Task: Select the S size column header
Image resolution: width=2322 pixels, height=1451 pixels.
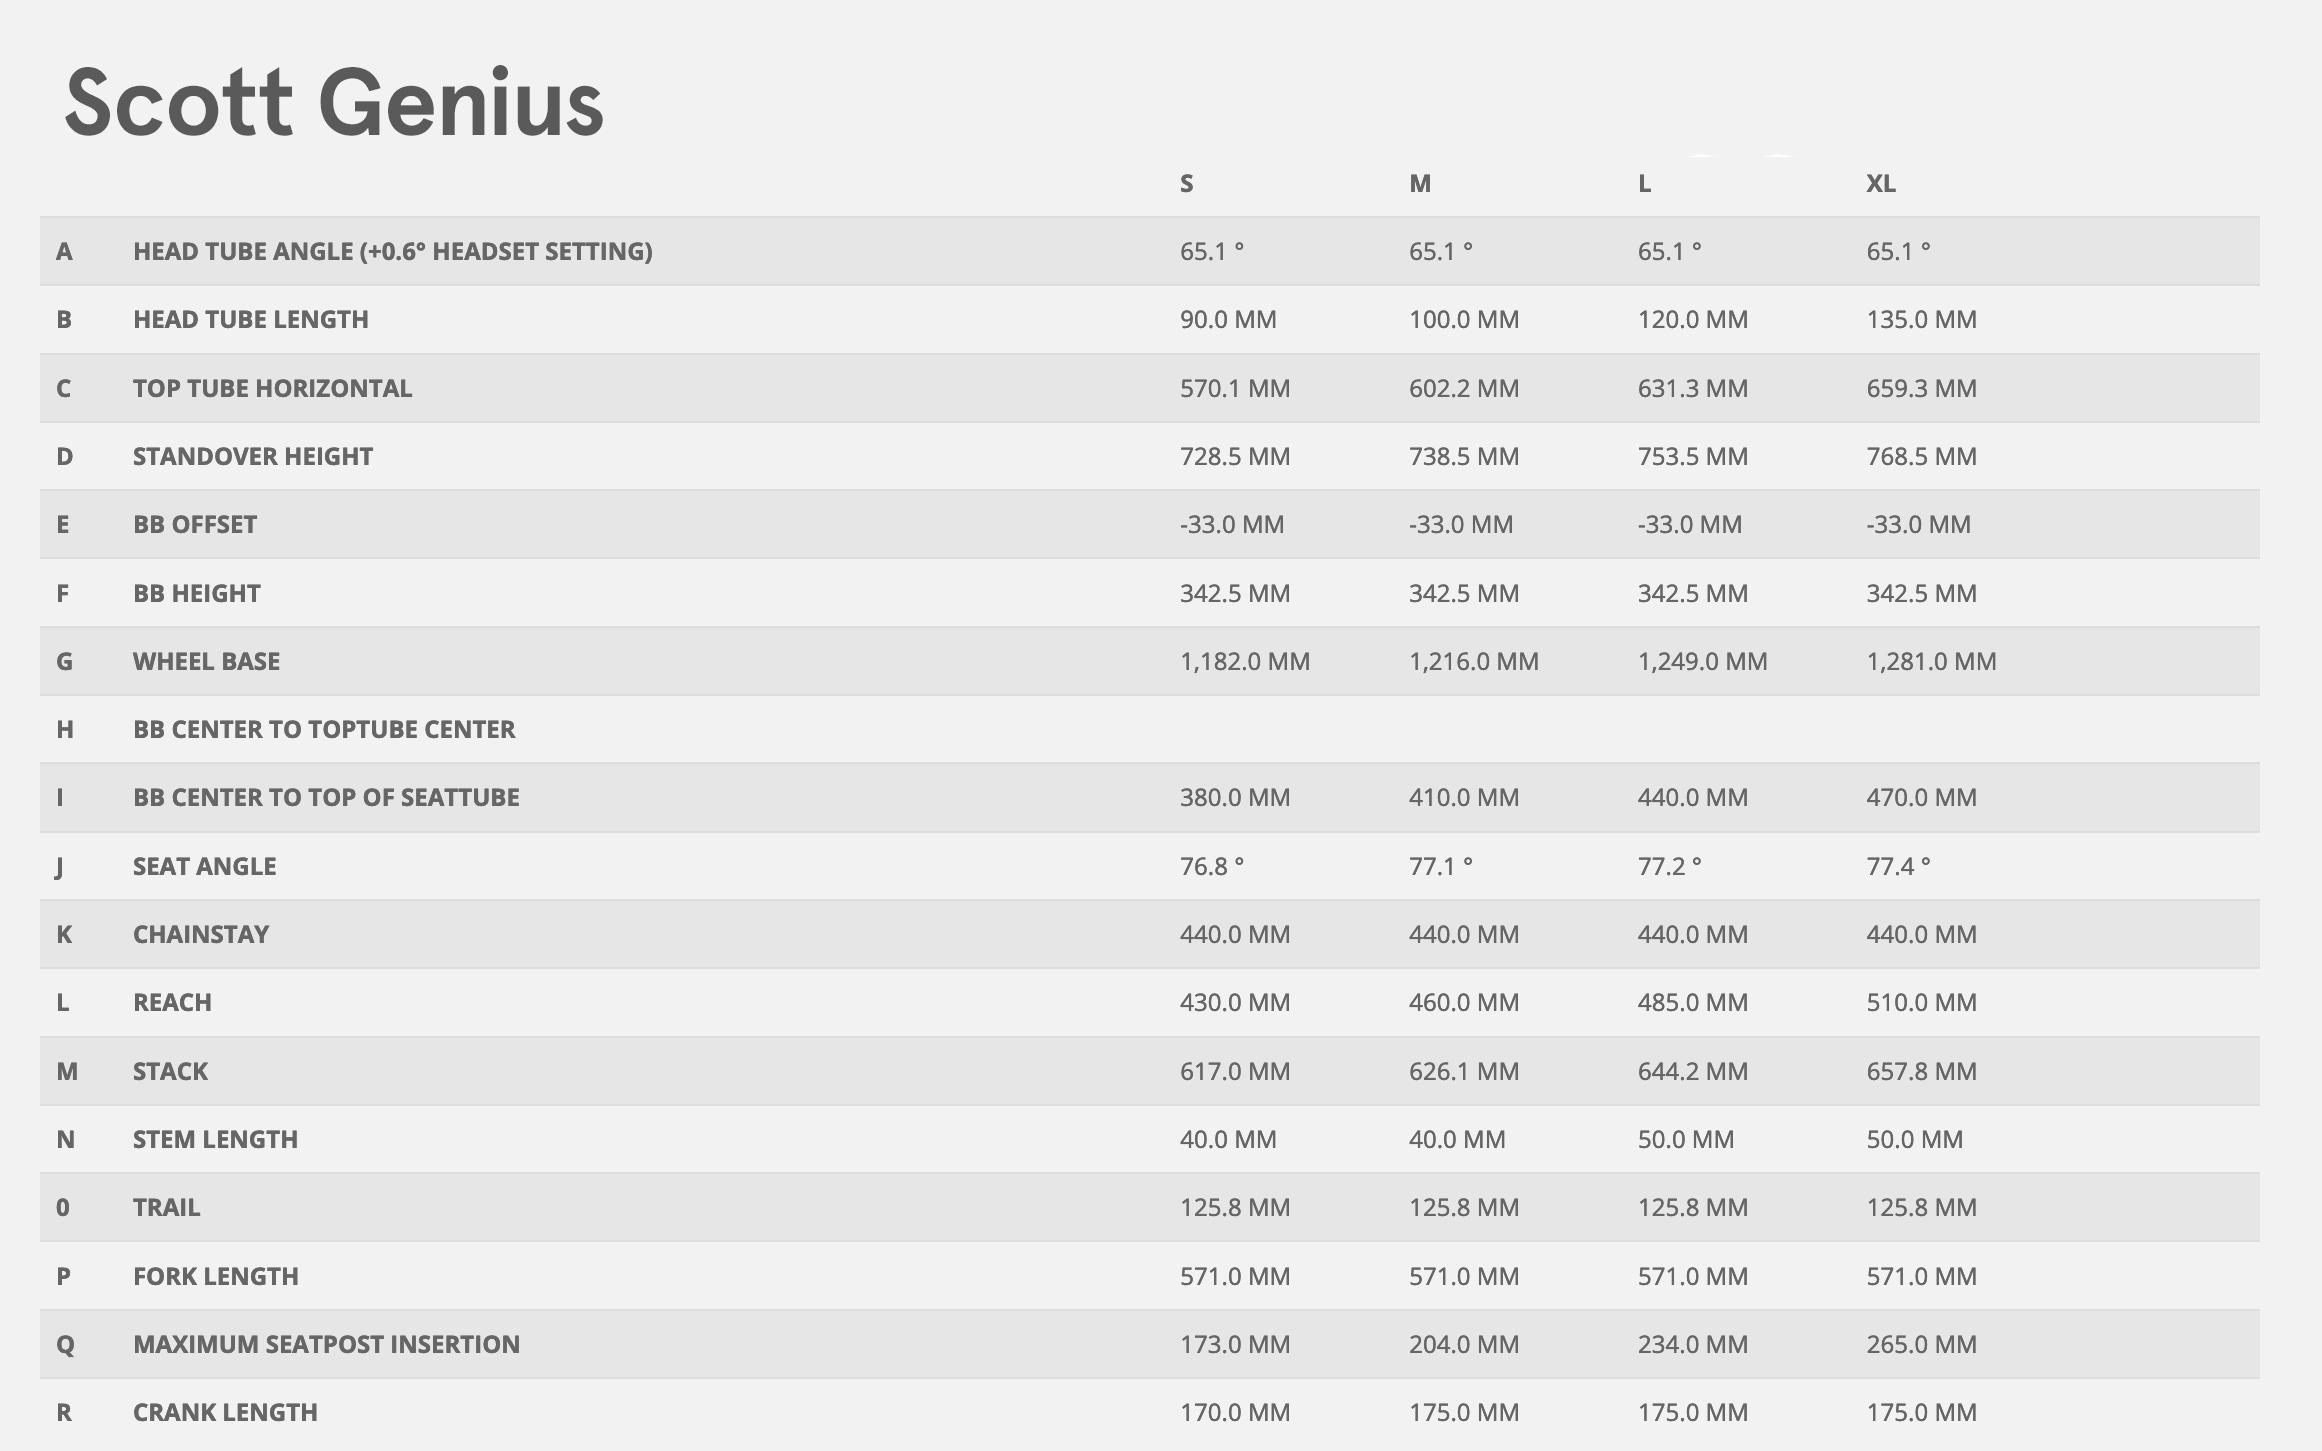Action: point(1186,183)
